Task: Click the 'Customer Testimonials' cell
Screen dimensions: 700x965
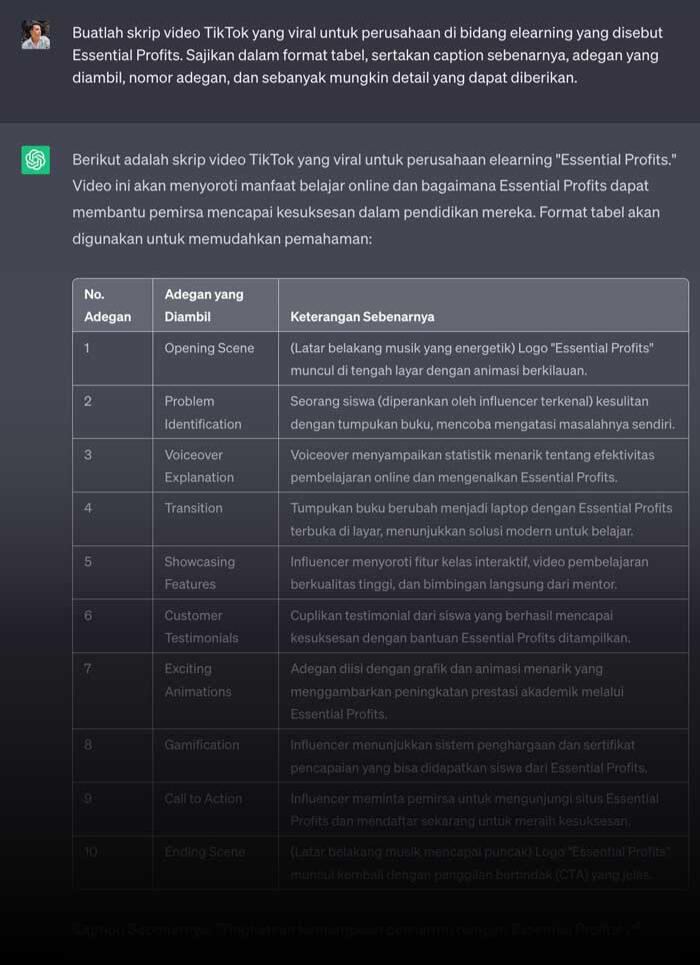Action: click(215, 626)
